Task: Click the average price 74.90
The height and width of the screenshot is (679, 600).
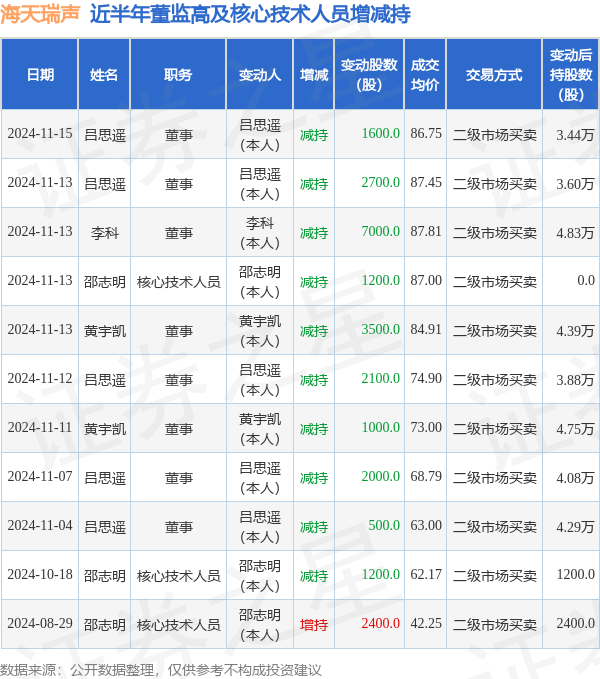Action: coord(426,378)
